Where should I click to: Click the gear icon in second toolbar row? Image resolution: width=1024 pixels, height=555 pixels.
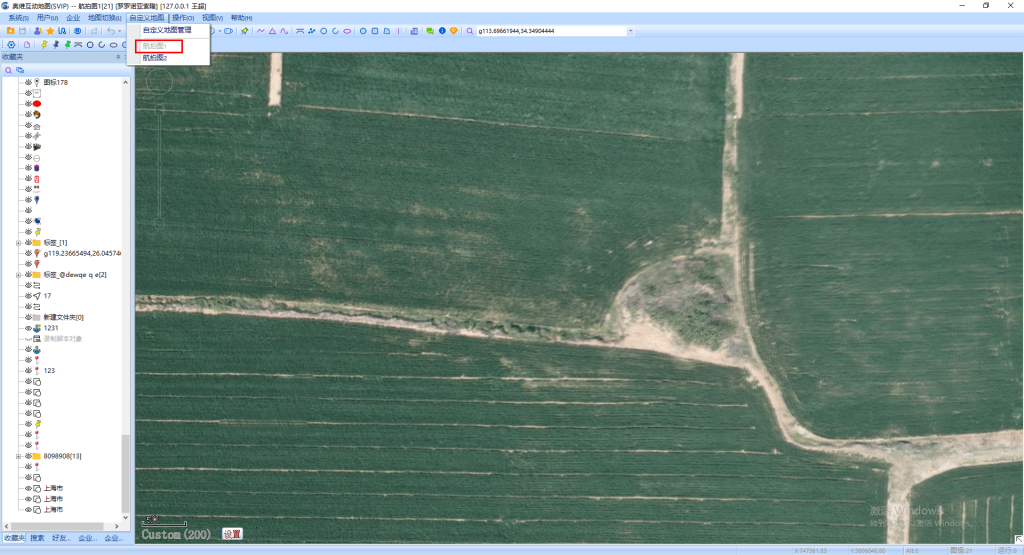pos(11,45)
